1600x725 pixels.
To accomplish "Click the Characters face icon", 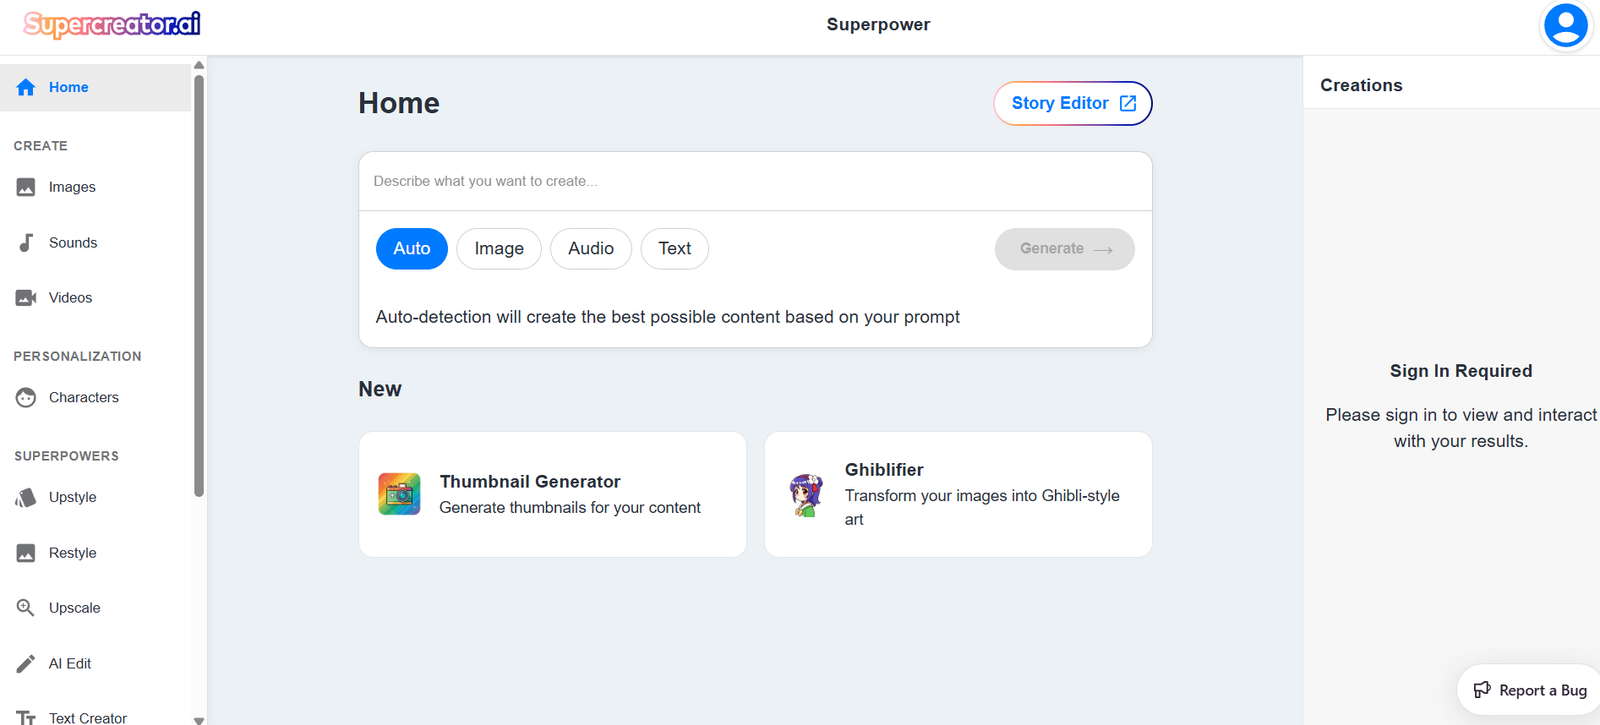I will 26,398.
